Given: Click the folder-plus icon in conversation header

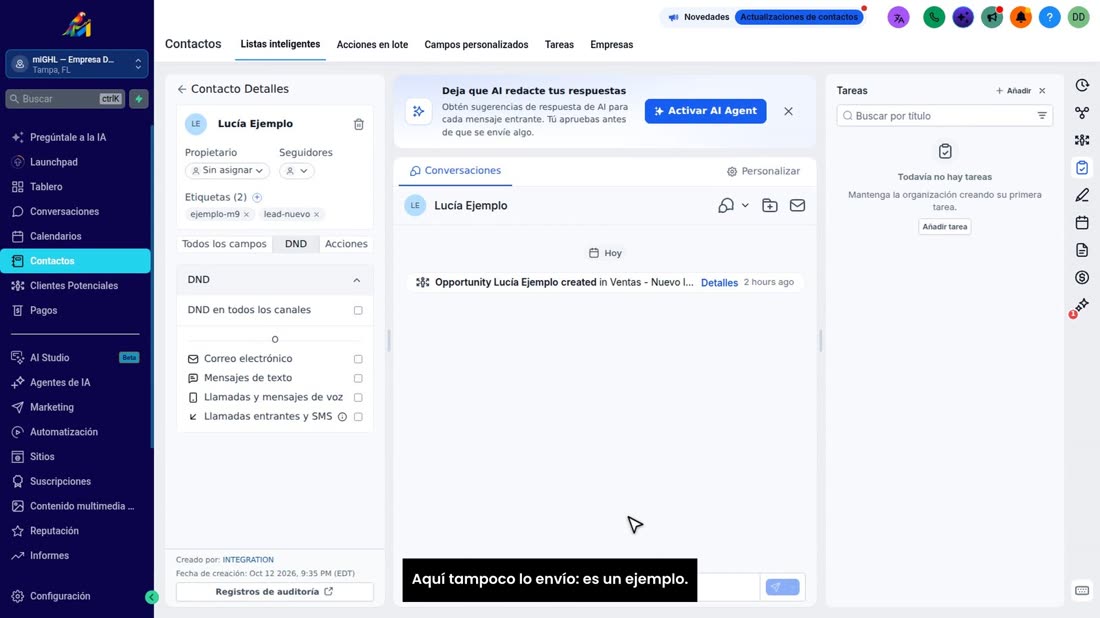Looking at the screenshot, I should [770, 206].
